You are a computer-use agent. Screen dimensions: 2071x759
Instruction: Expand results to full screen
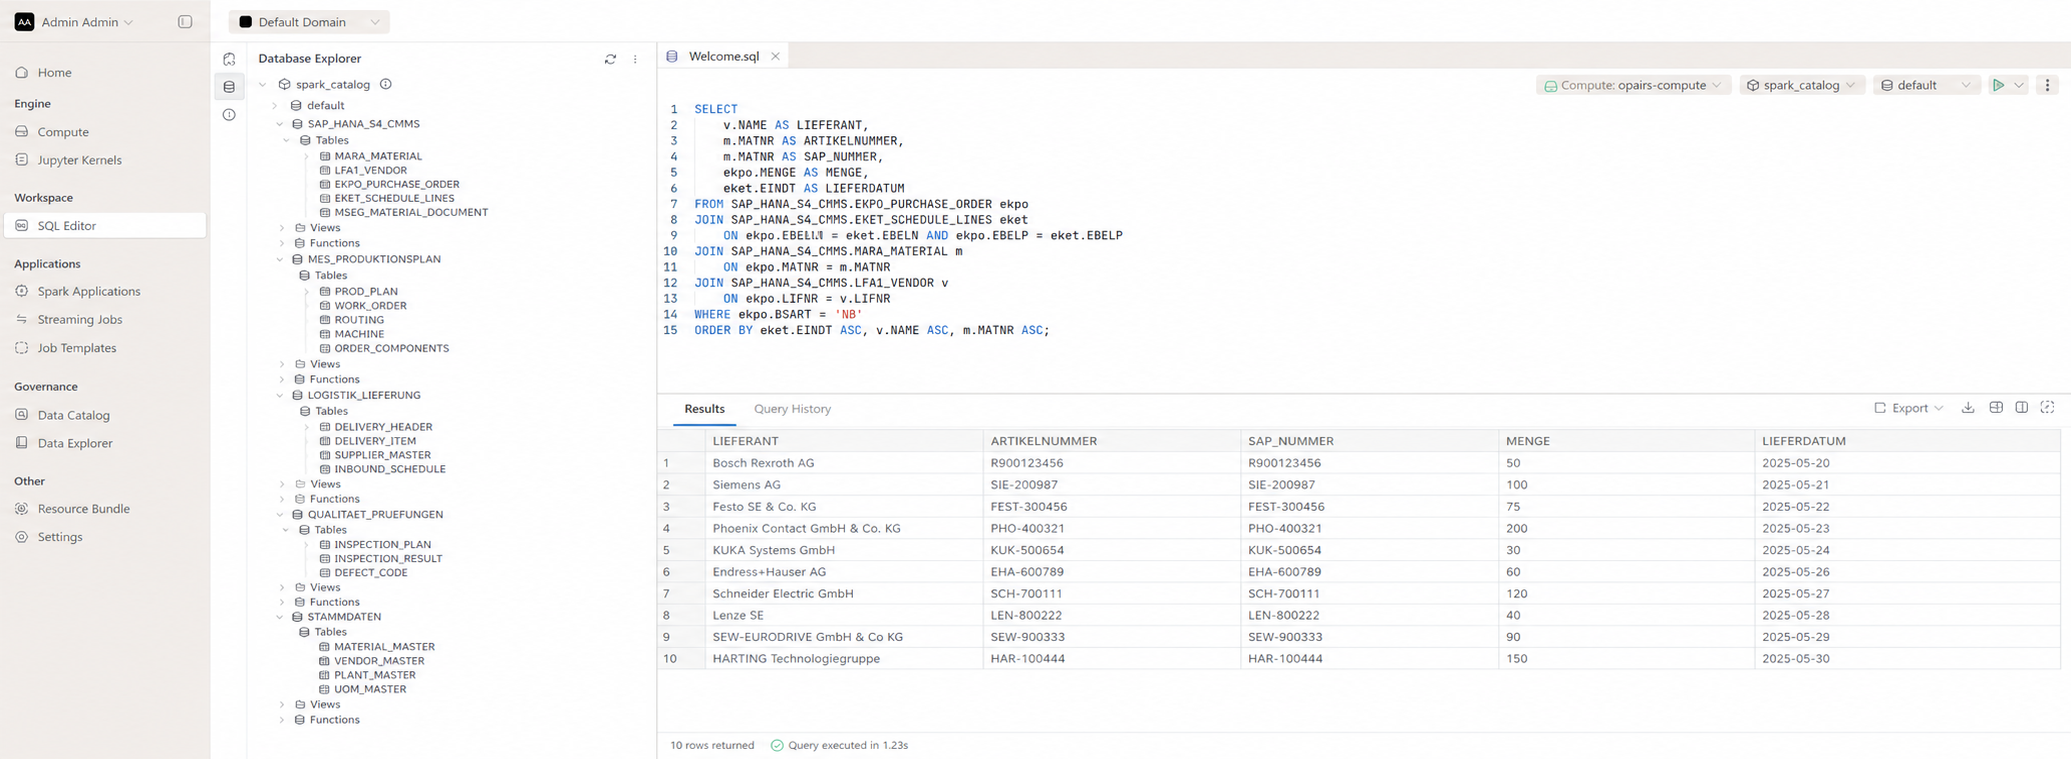2047,408
